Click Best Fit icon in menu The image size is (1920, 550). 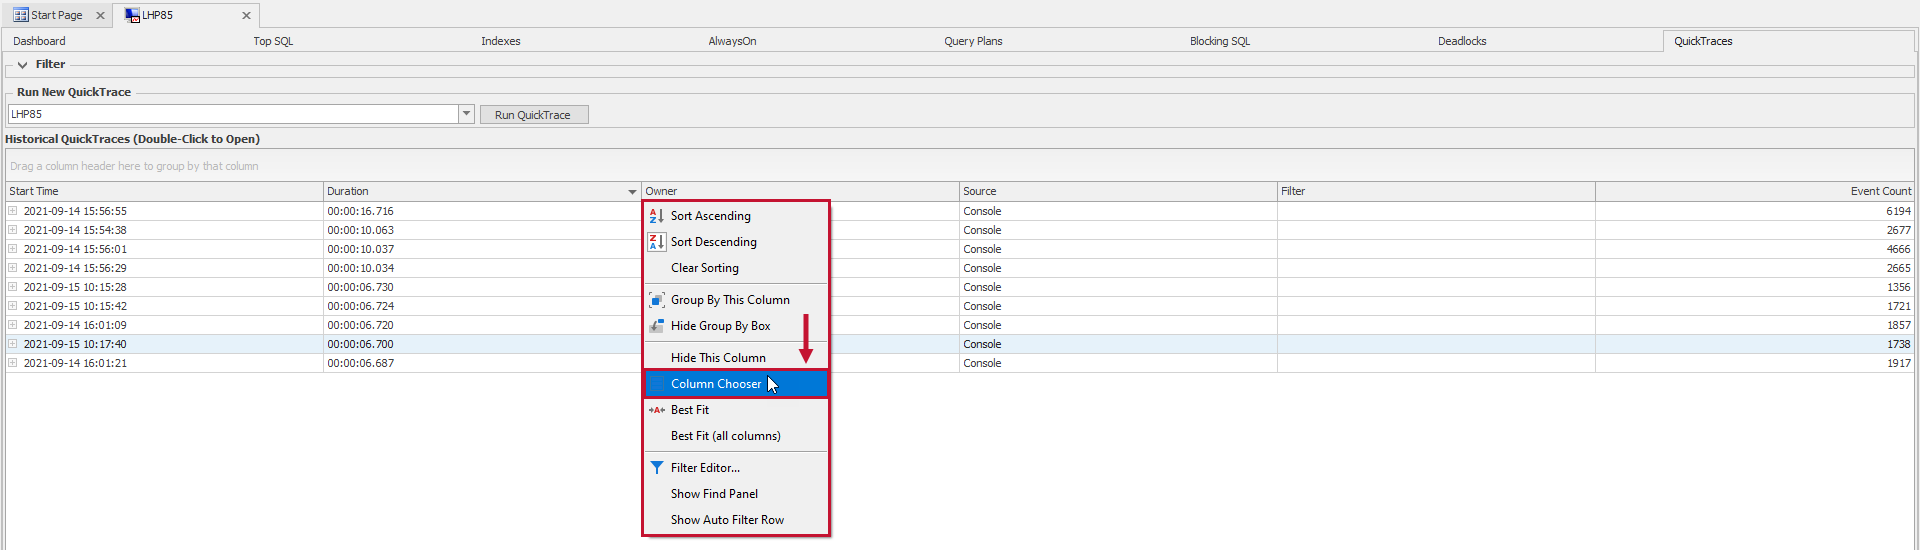click(656, 410)
